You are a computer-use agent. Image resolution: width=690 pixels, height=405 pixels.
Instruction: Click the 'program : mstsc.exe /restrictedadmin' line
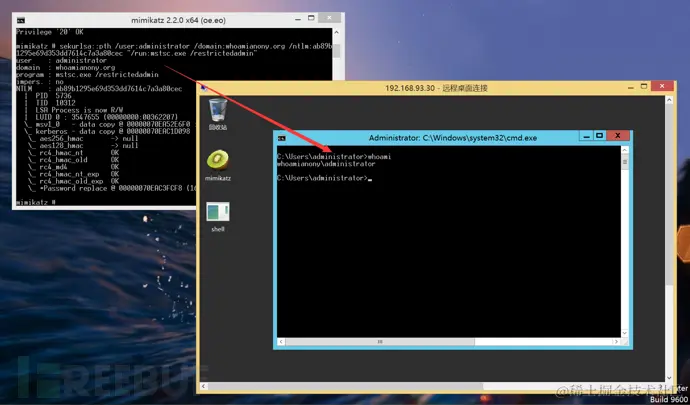[x=87, y=74]
